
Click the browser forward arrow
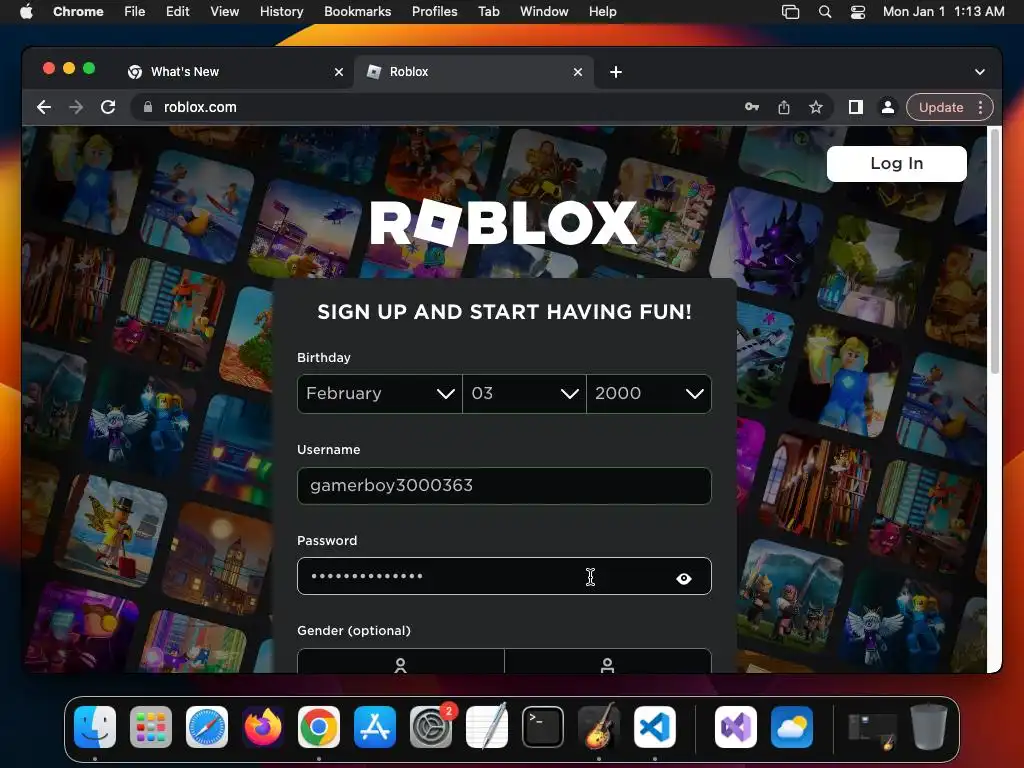[x=76, y=107]
